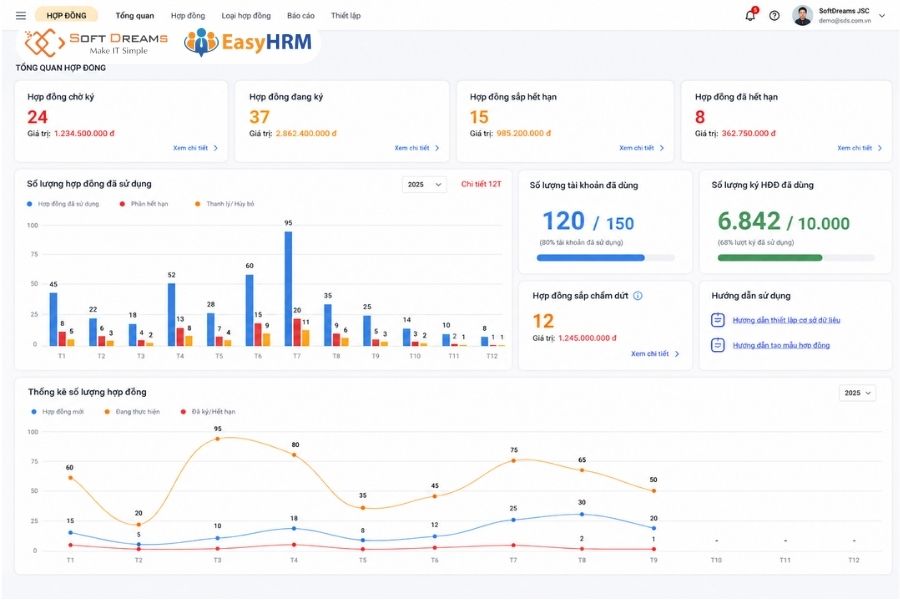The image size is (900, 600).
Task: Open Xem chi tiết for Hợp đồng chờ ký
Action: [191, 148]
